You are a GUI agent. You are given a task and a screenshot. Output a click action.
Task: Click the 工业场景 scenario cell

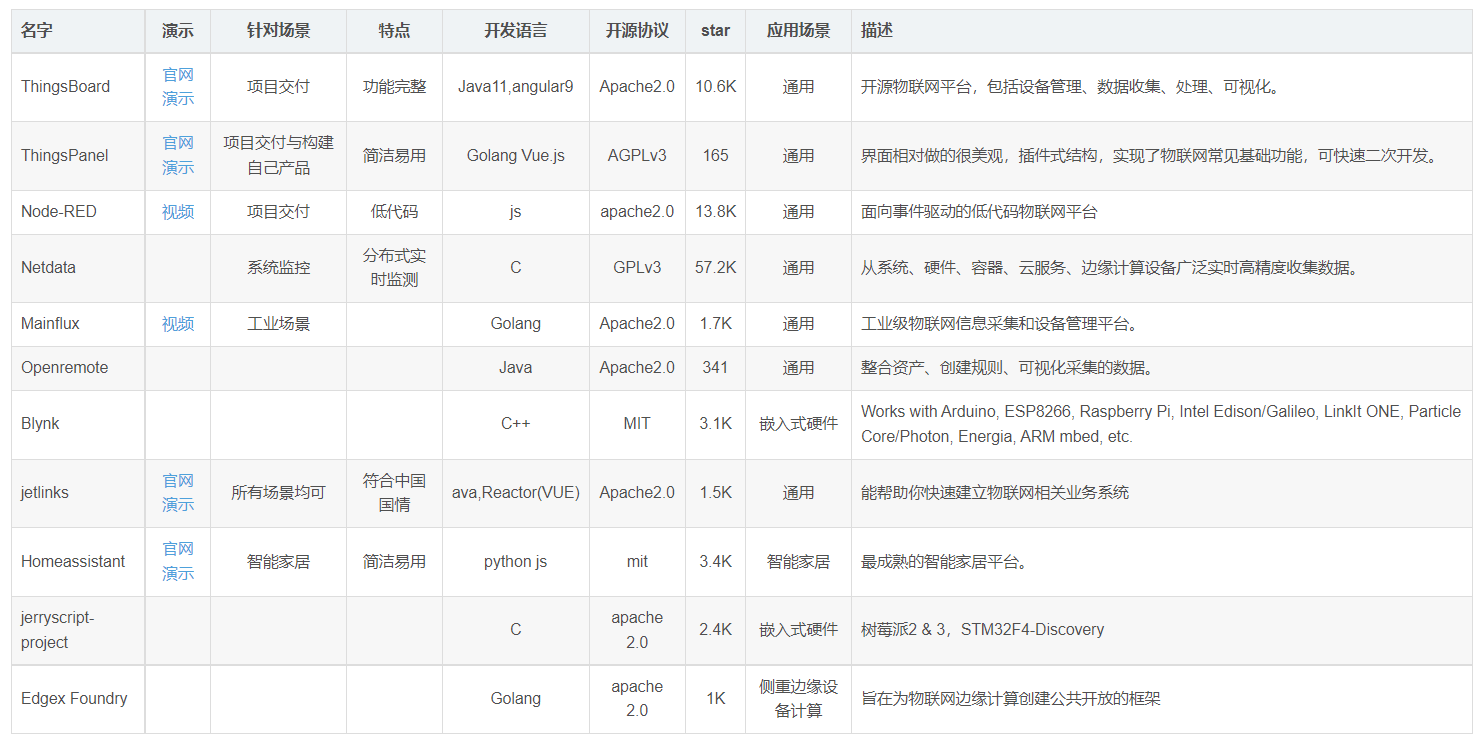[x=279, y=324]
